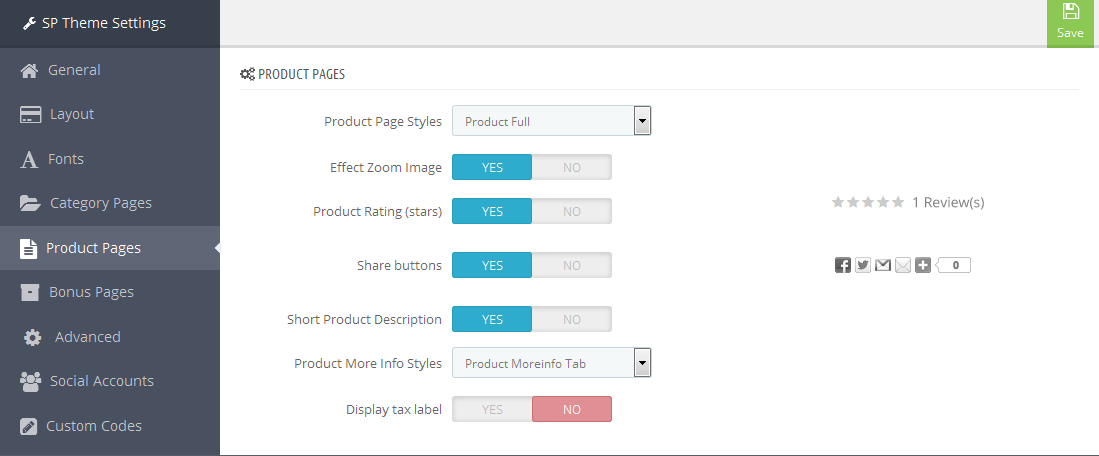Viewport: 1099px width, 456px height.
Task: Turn off Effect Zoom Image with NO
Action: point(572,167)
